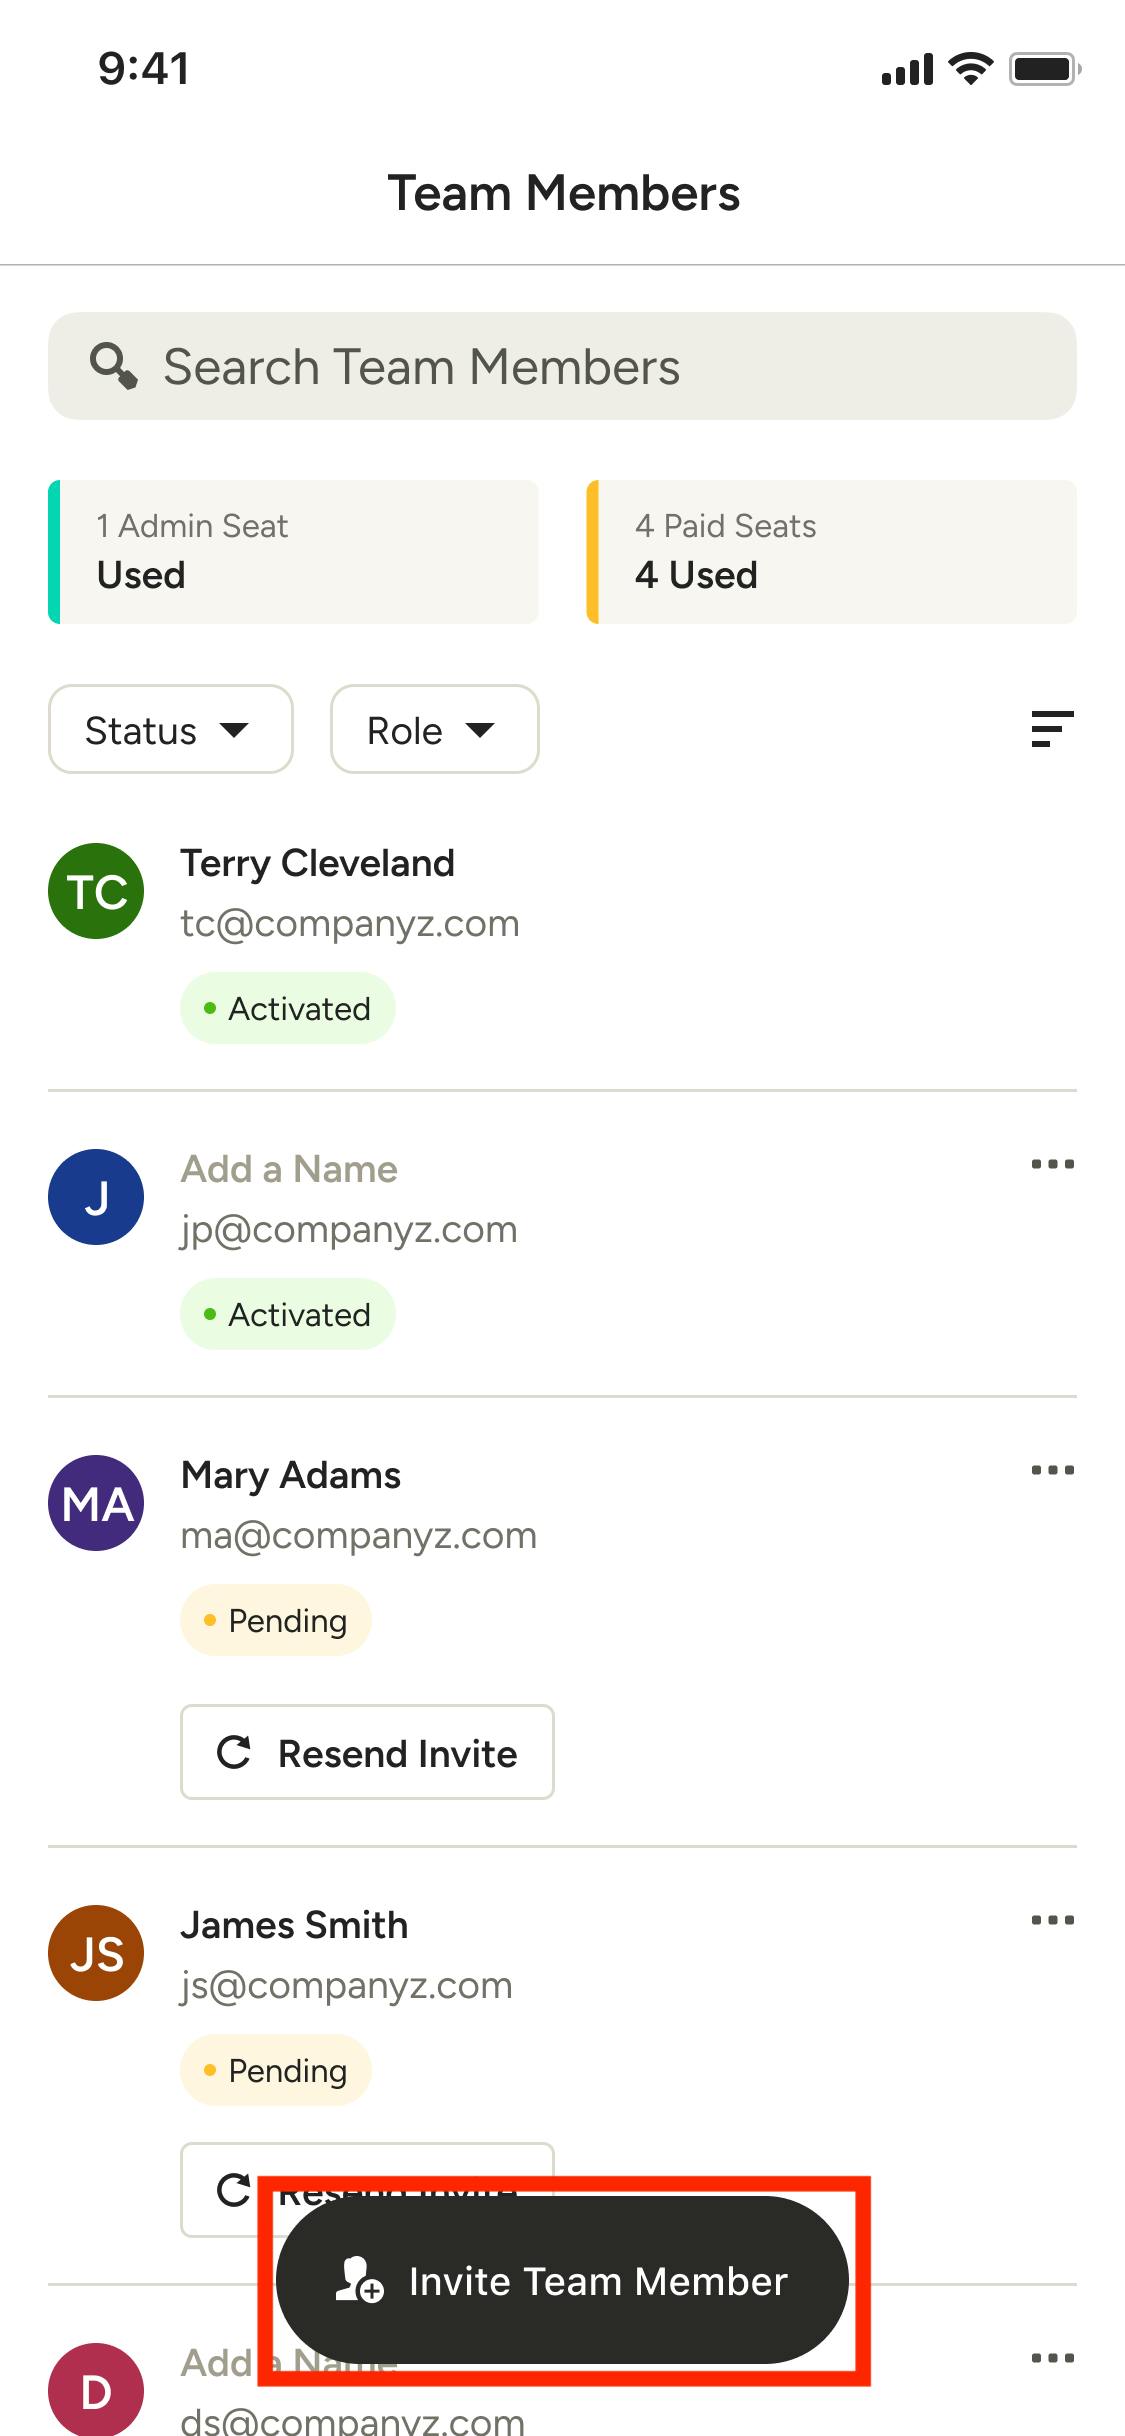
Task: Open more options for ds@companyz.com
Action: pos(1052,2358)
